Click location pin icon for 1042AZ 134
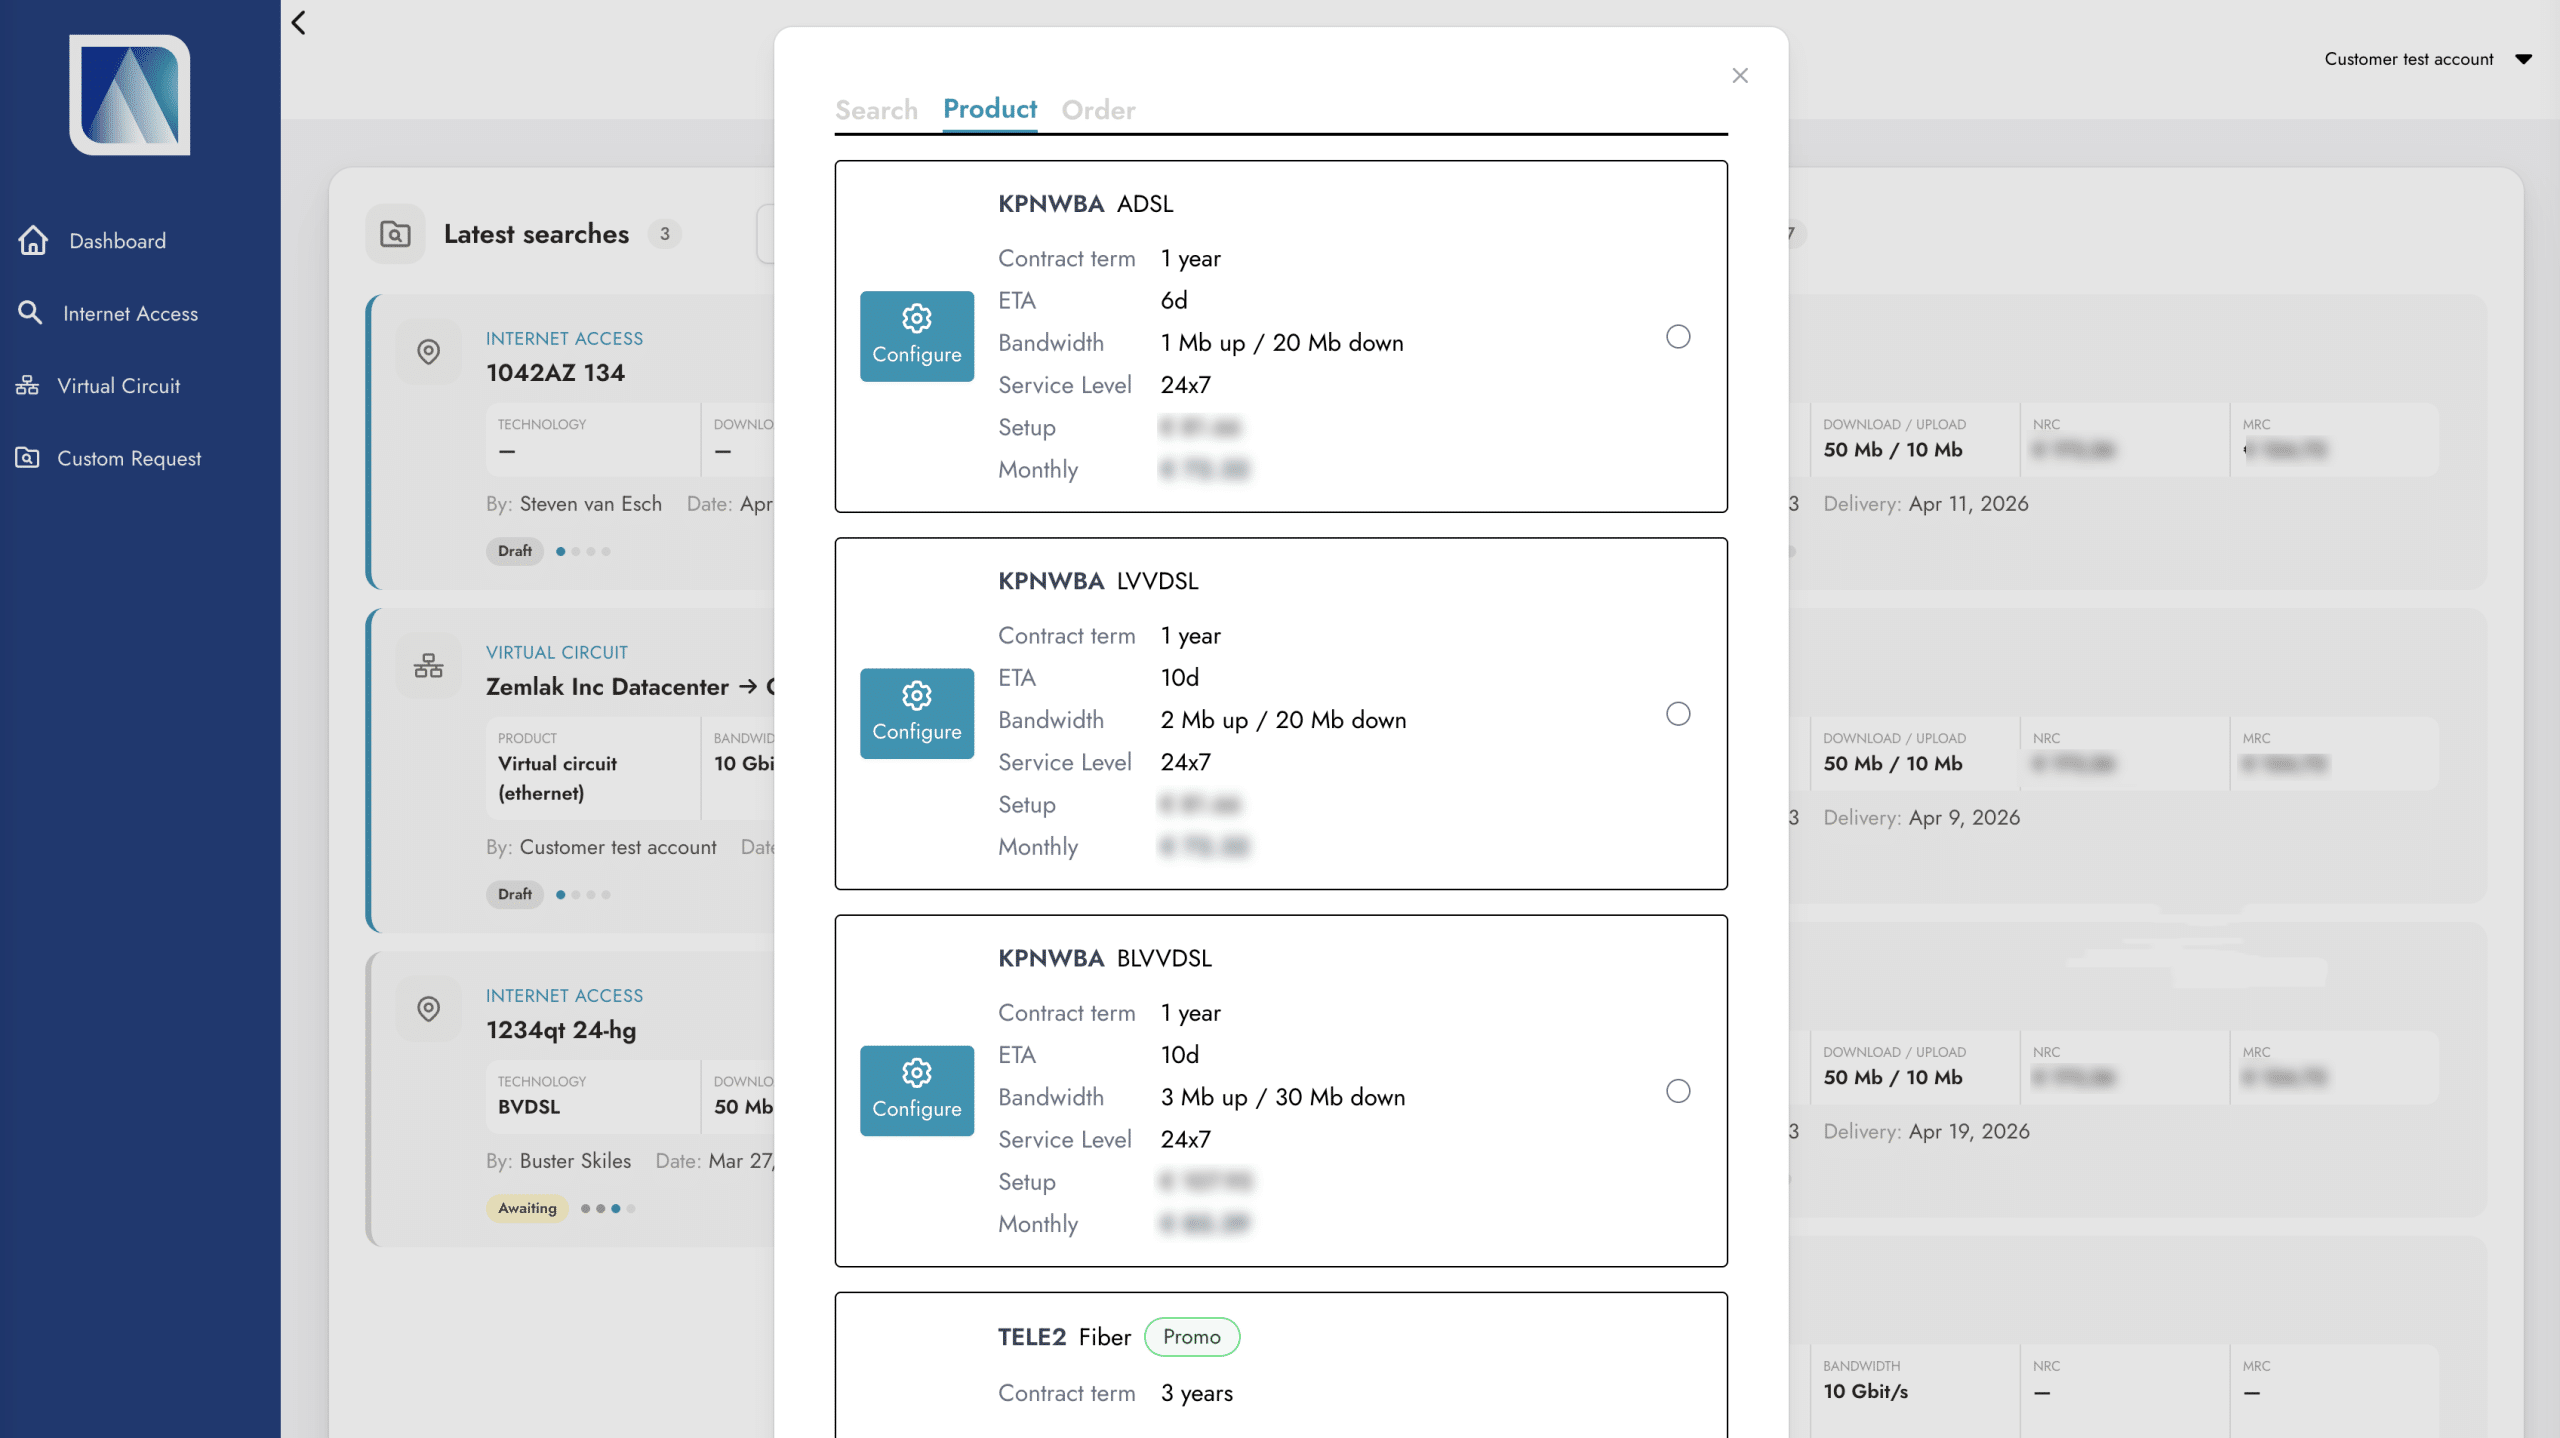The height and width of the screenshot is (1438, 2560). tap(428, 351)
